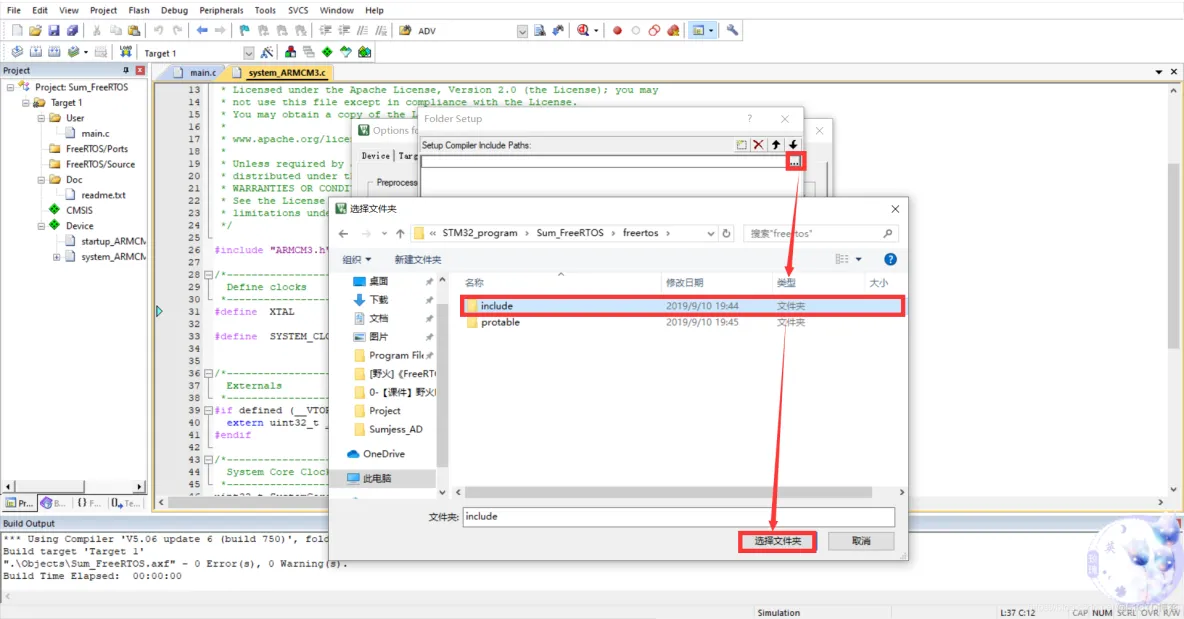Collapse the Device component node
This screenshot has width=1184, height=619.
tap(41, 226)
